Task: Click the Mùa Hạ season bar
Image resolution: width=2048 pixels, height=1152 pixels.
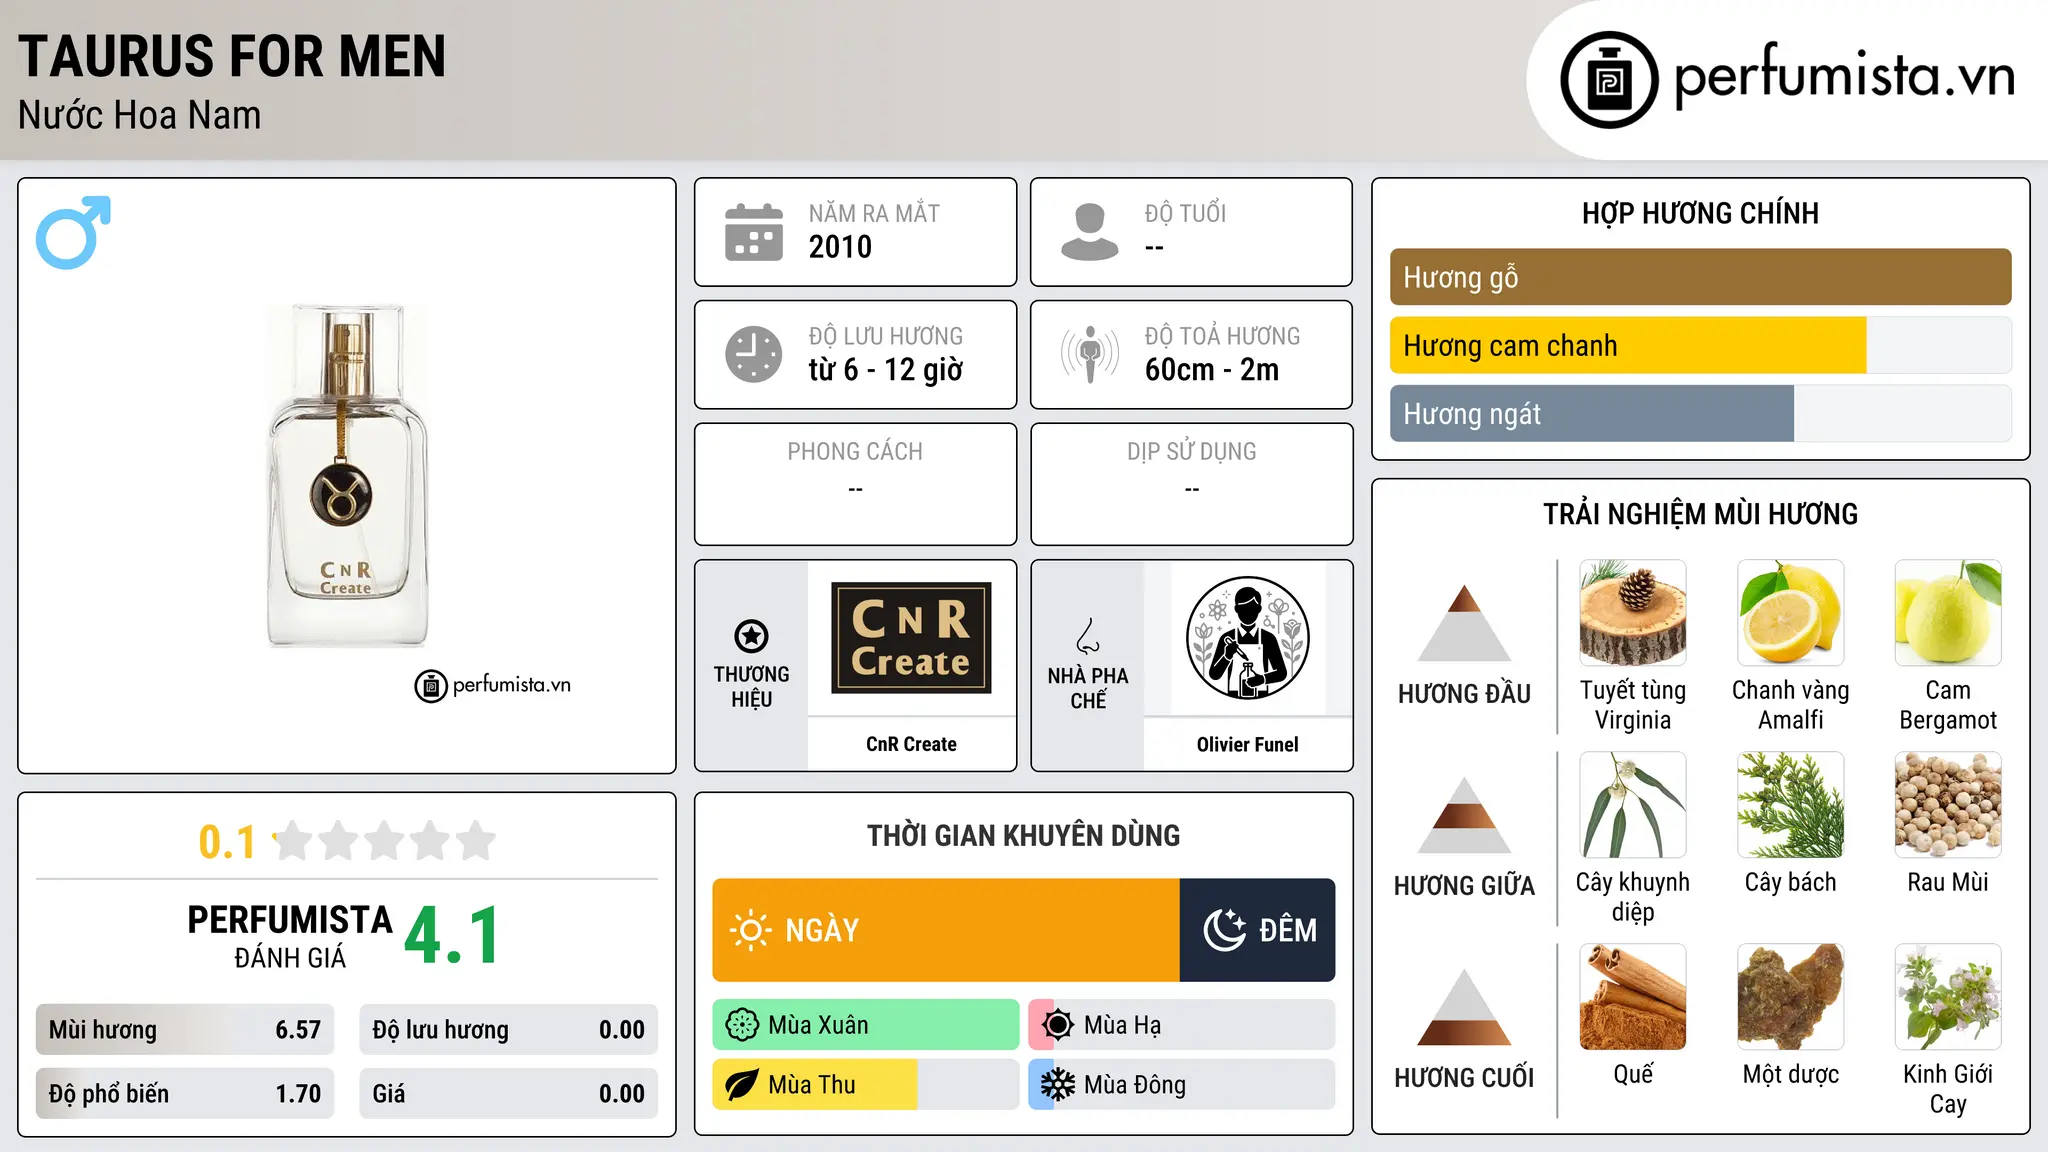Action: 1182,1025
